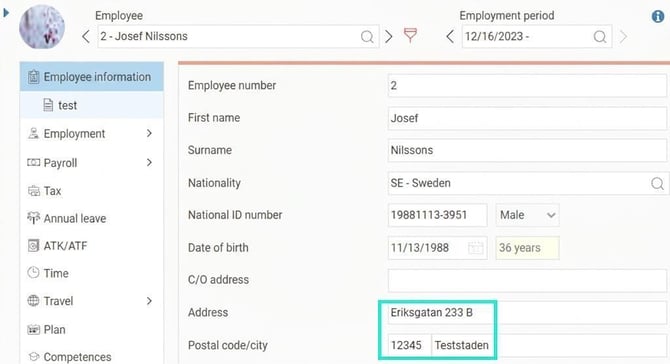Viewport: 670px width, 364px height.
Task: Go to previous employee arrow
Action: click(86, 36)
